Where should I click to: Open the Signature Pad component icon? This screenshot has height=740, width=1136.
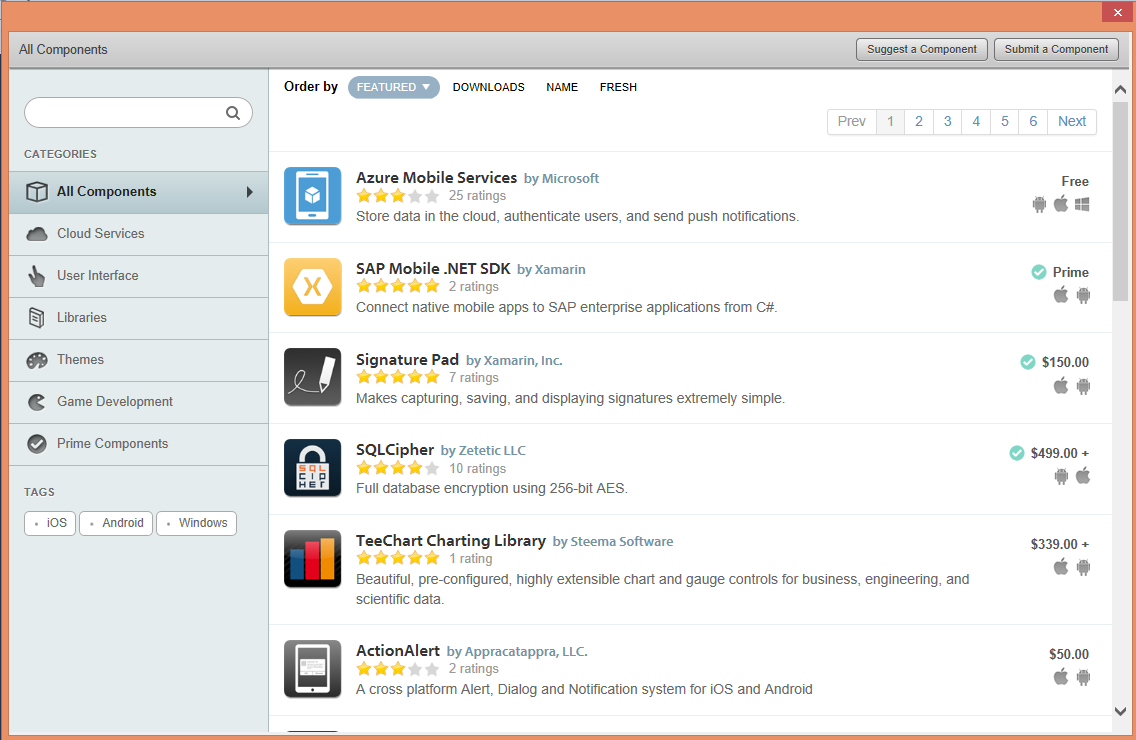(x=312, y=377)
